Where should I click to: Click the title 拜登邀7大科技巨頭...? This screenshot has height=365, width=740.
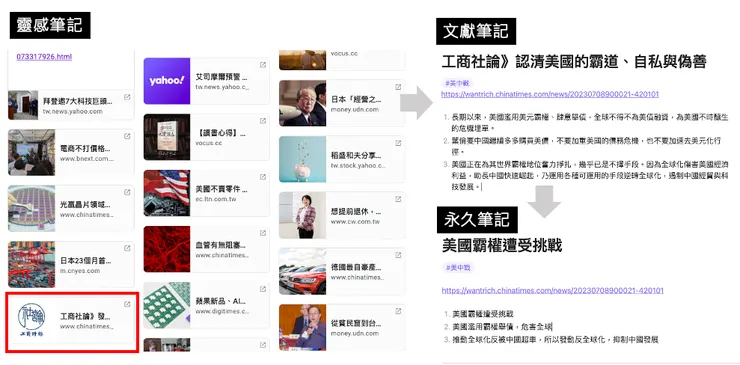point(78,101)
